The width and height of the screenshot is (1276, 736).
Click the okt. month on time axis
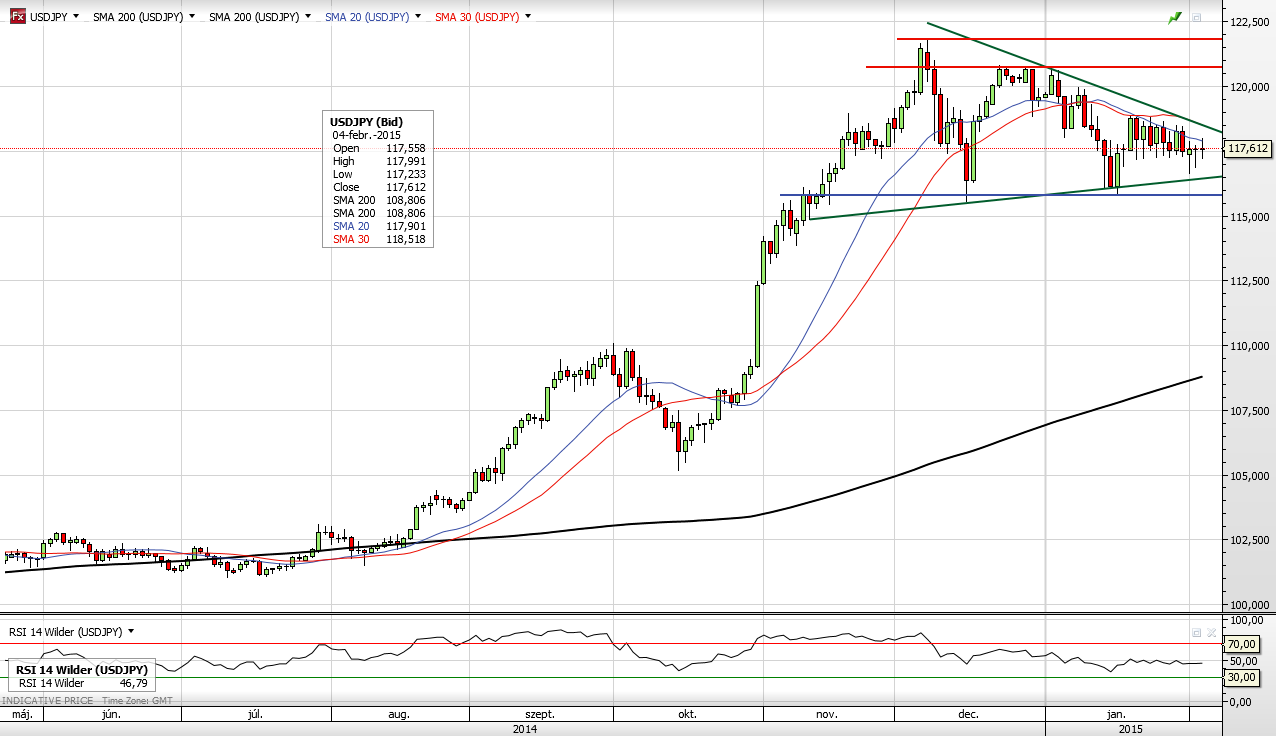pyautogui.click(x=687, y=714)
